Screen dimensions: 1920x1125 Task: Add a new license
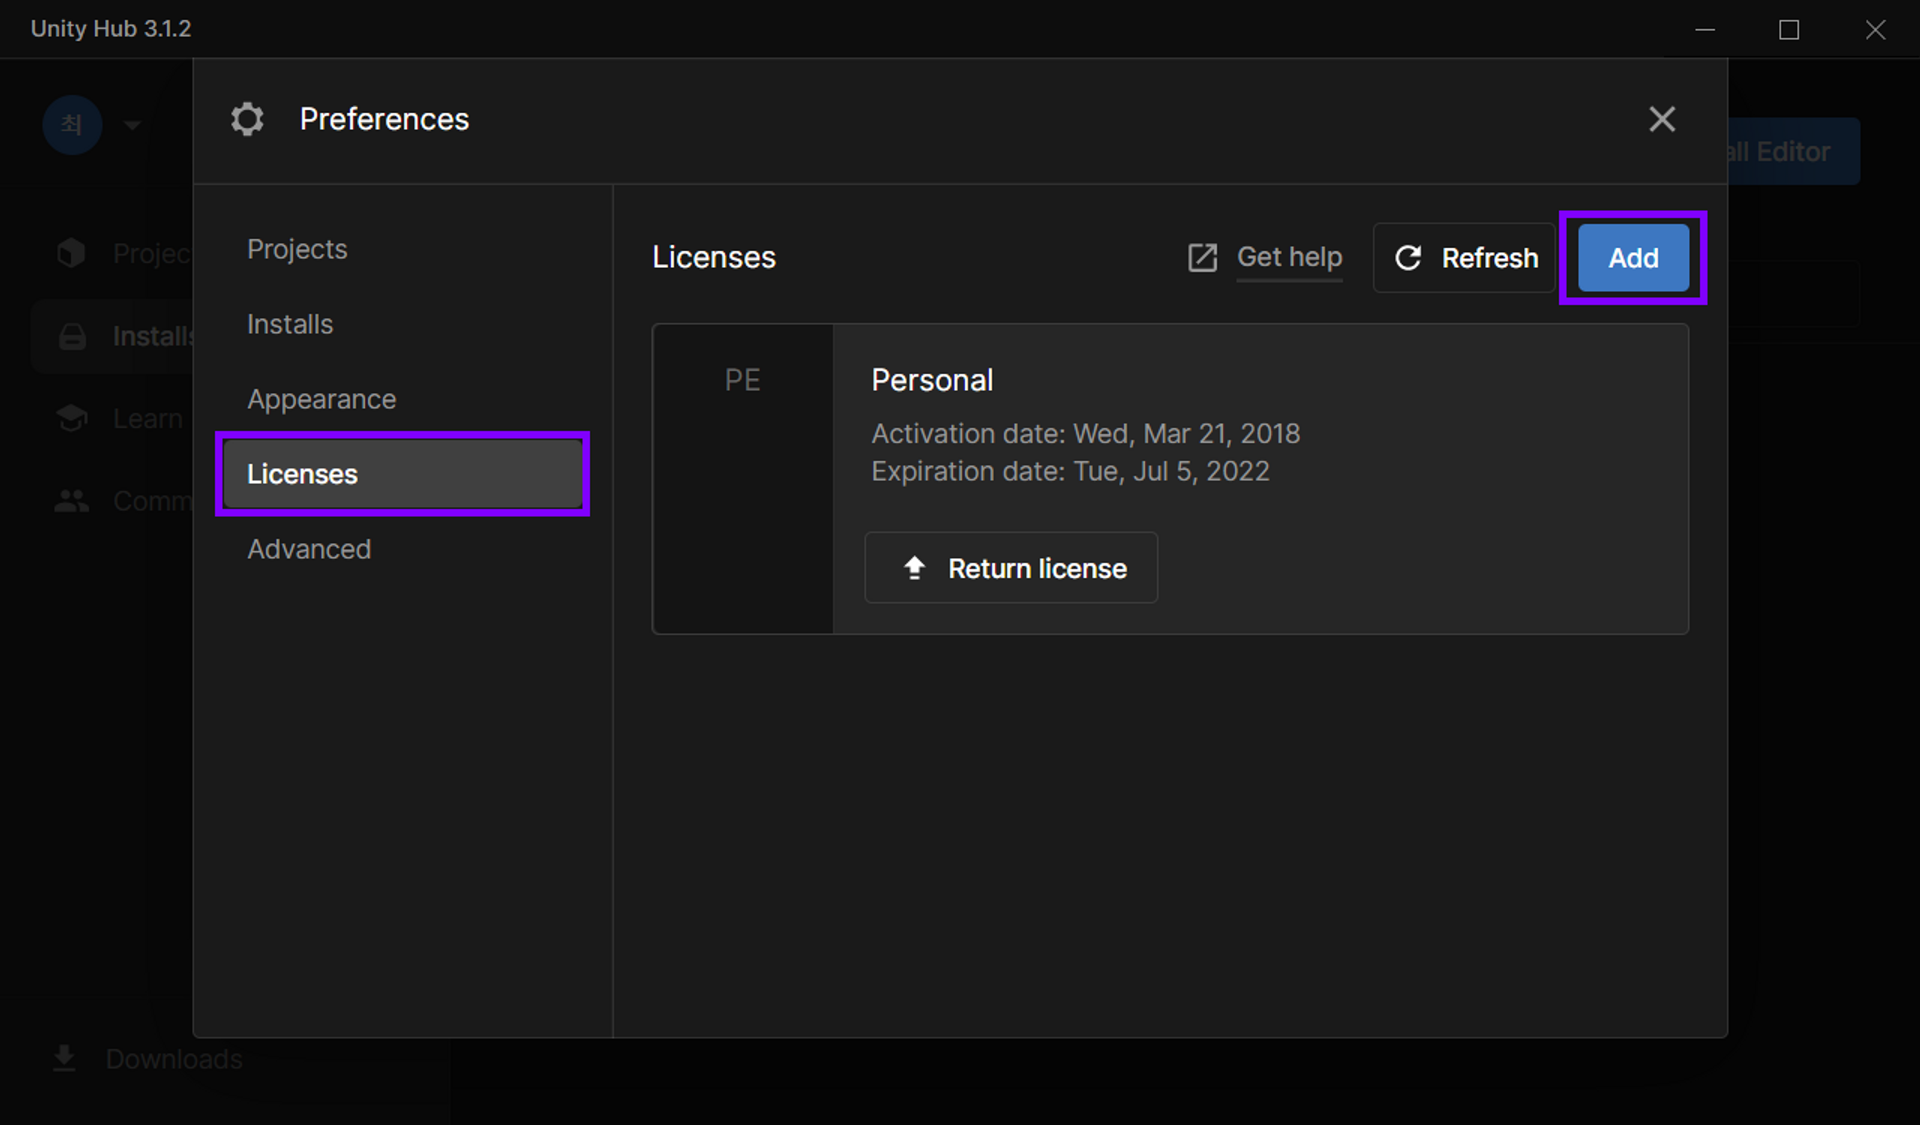(1633, 258)
